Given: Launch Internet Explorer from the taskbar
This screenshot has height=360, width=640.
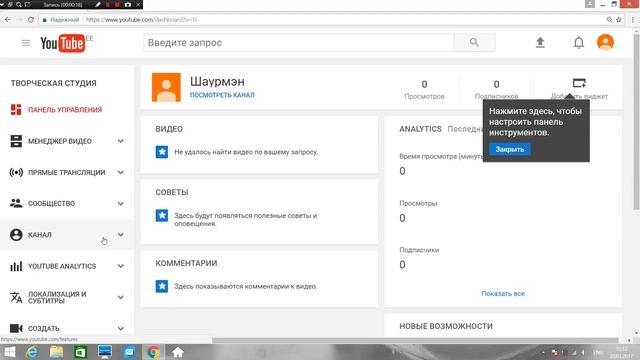Looking at the screenshot, I should 32,352.
